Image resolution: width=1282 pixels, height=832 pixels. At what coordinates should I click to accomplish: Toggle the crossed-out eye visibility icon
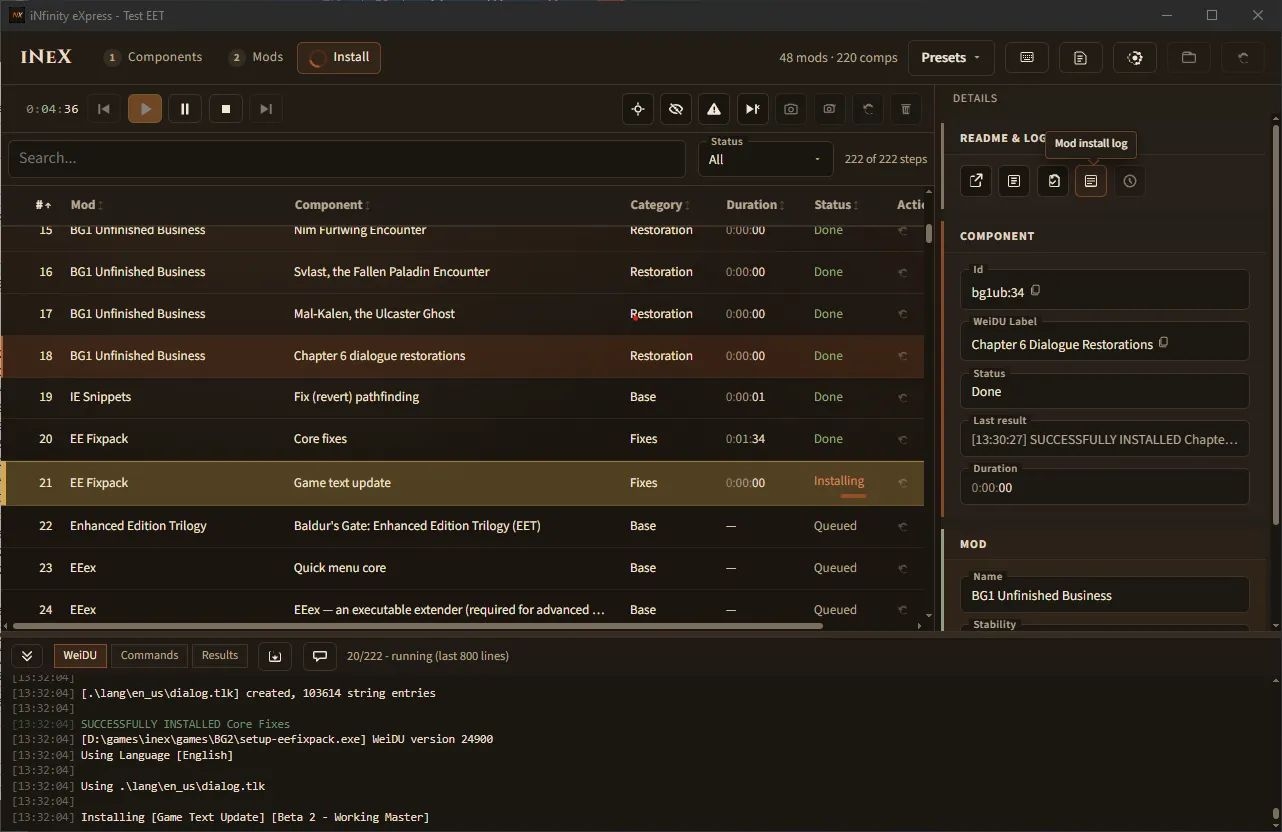pyautogui.click(x=676, y=109)
